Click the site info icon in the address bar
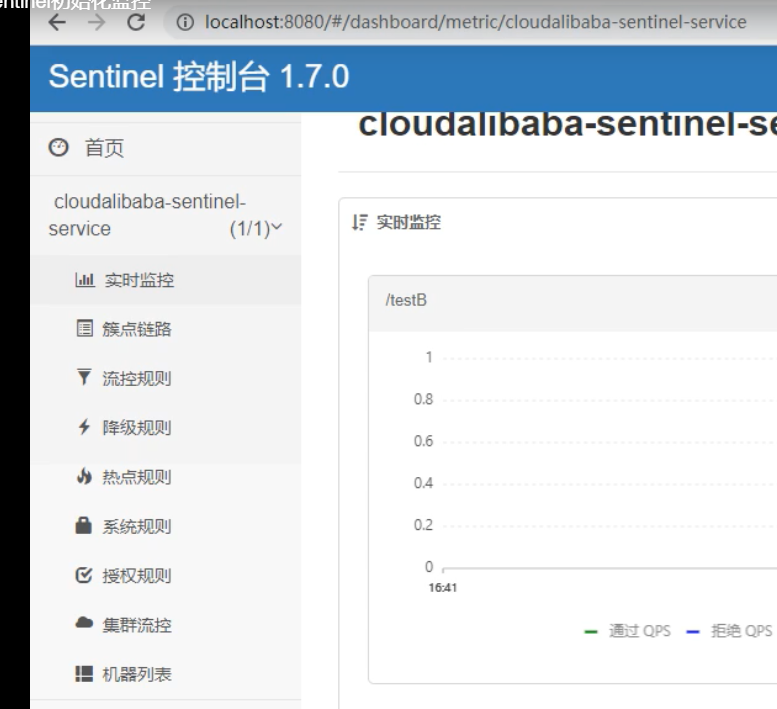The height and width of the screenshot is (709, 777). pyautogui.click(x=185, y=22)
